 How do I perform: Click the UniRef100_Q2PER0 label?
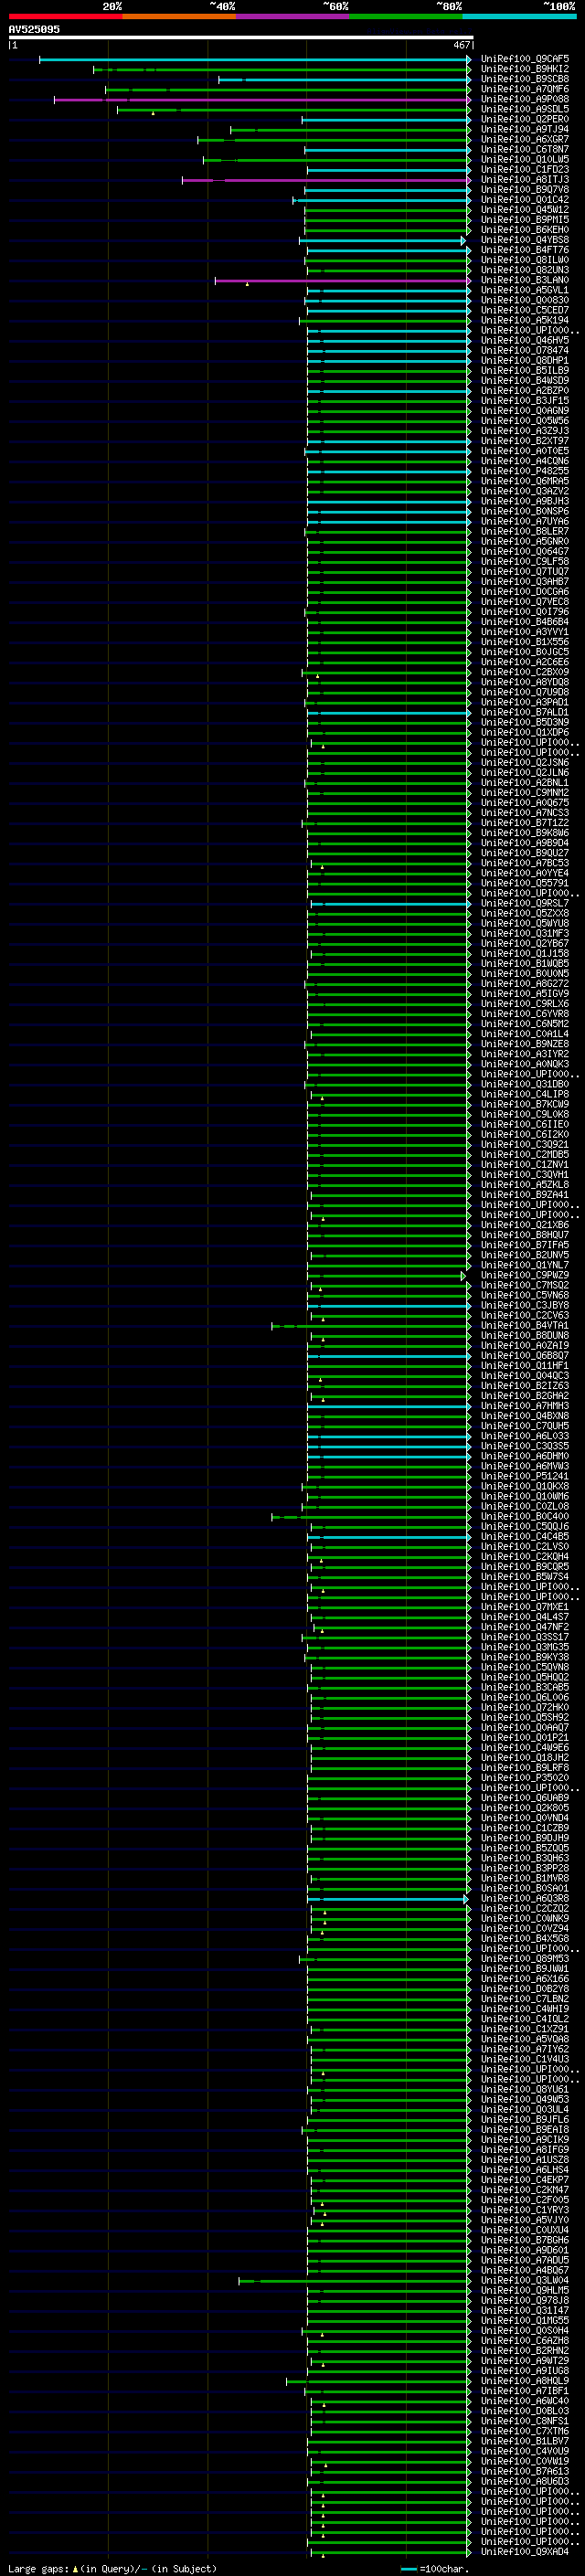tap(525, 119)
